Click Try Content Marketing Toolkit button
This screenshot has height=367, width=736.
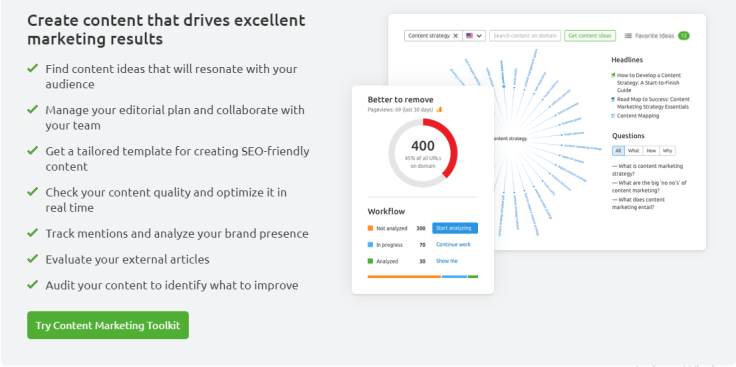click(108, 325)
